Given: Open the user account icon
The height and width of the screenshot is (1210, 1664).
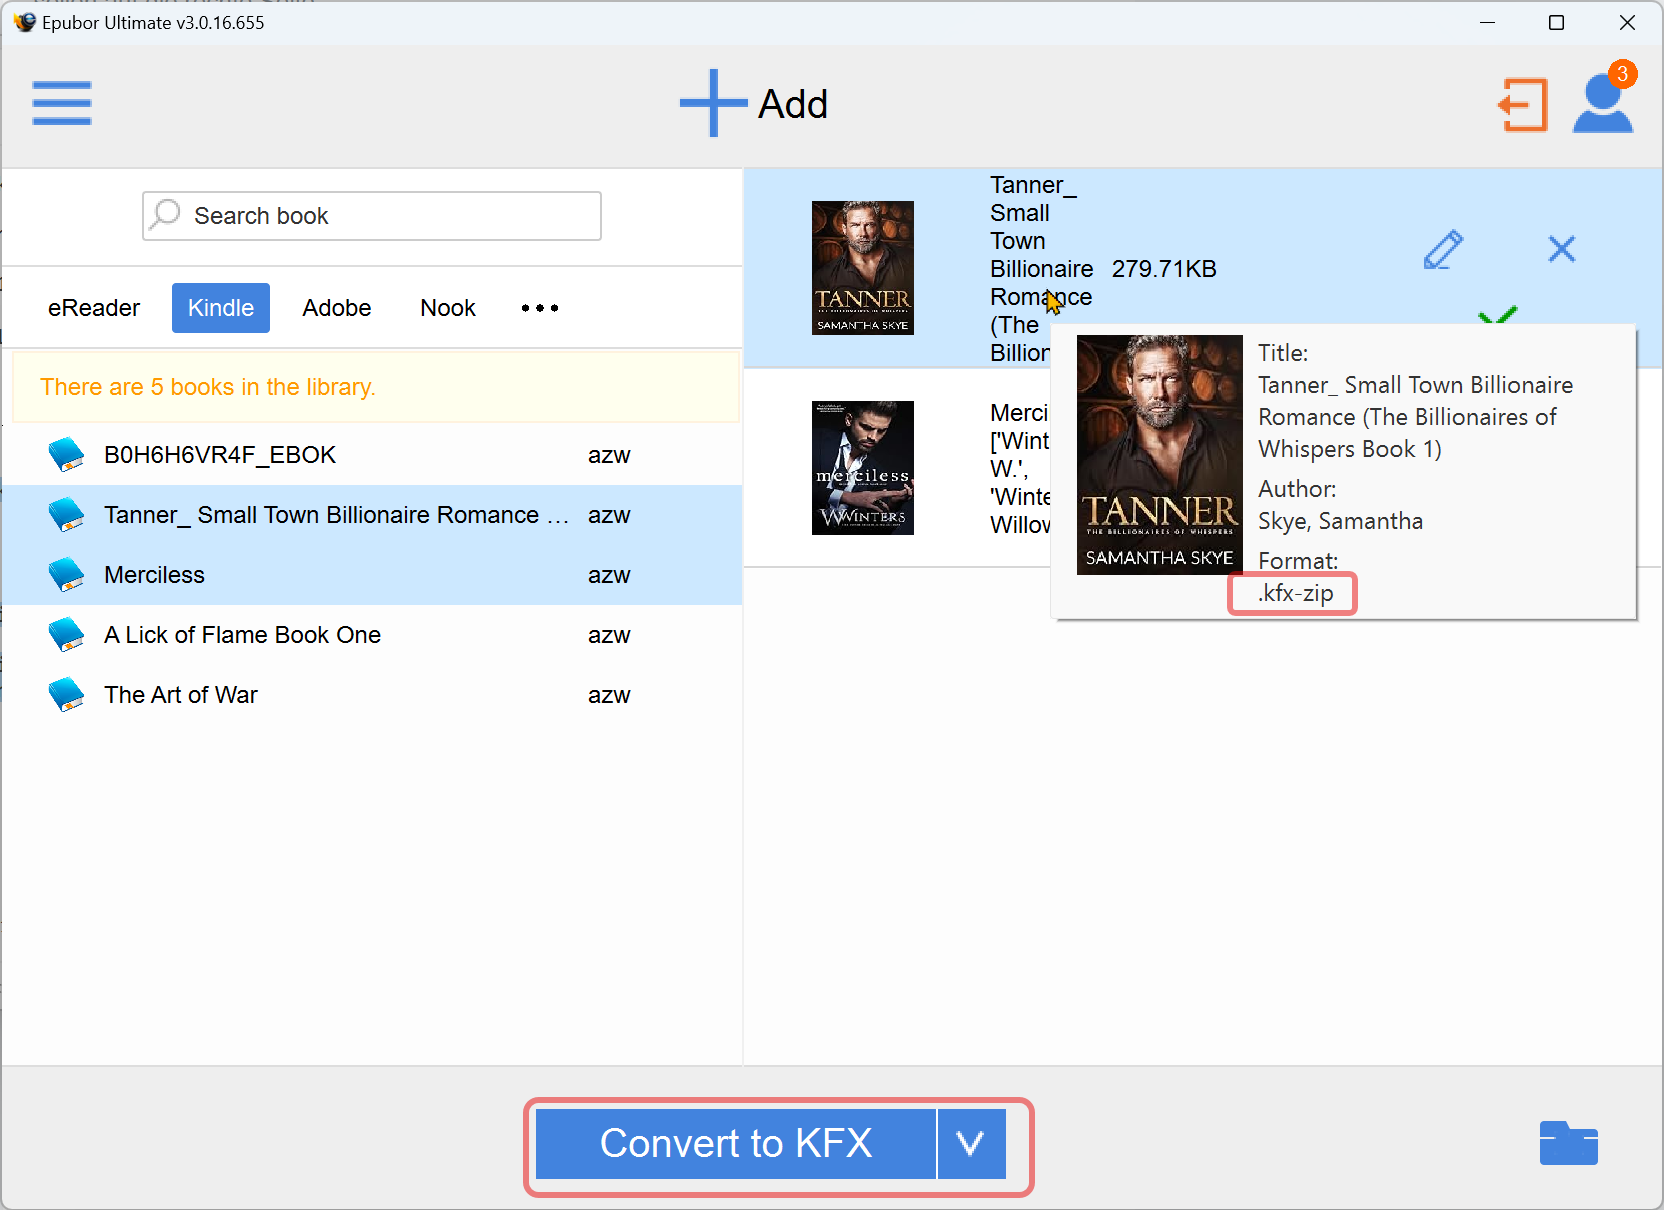Looking at the screenshot, I should [x=1603, y=104].
